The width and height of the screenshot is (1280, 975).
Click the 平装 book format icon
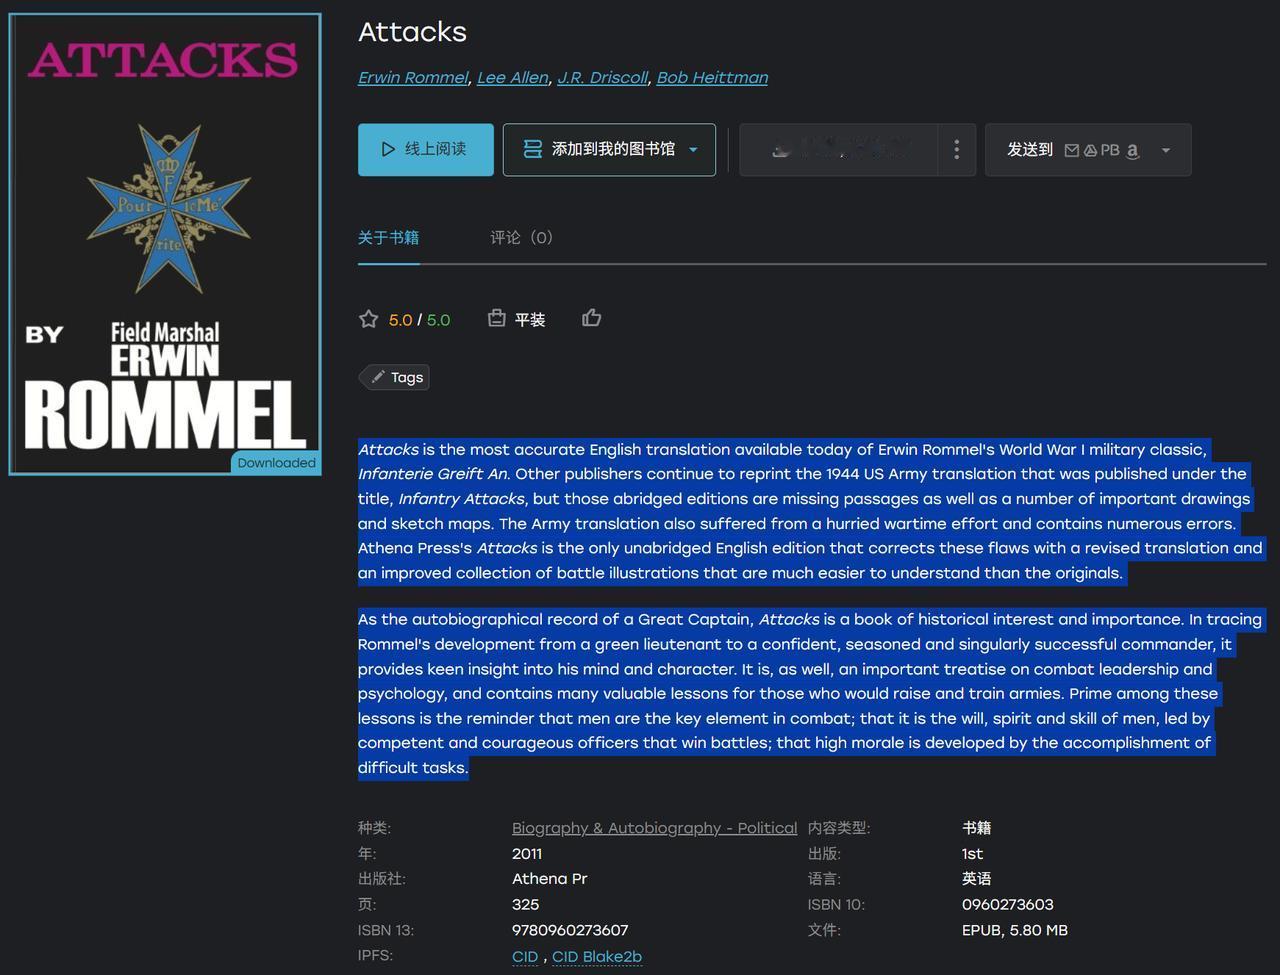tap(496, 318)
